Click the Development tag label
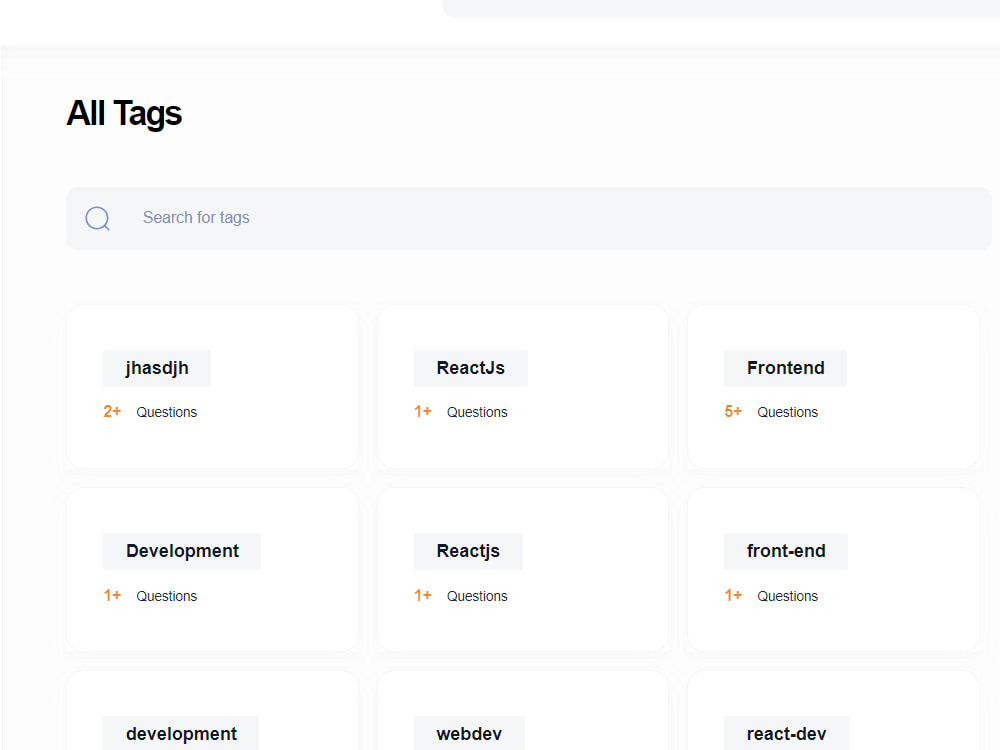The width and height of the screenshot is (1000, 750). 181,551
